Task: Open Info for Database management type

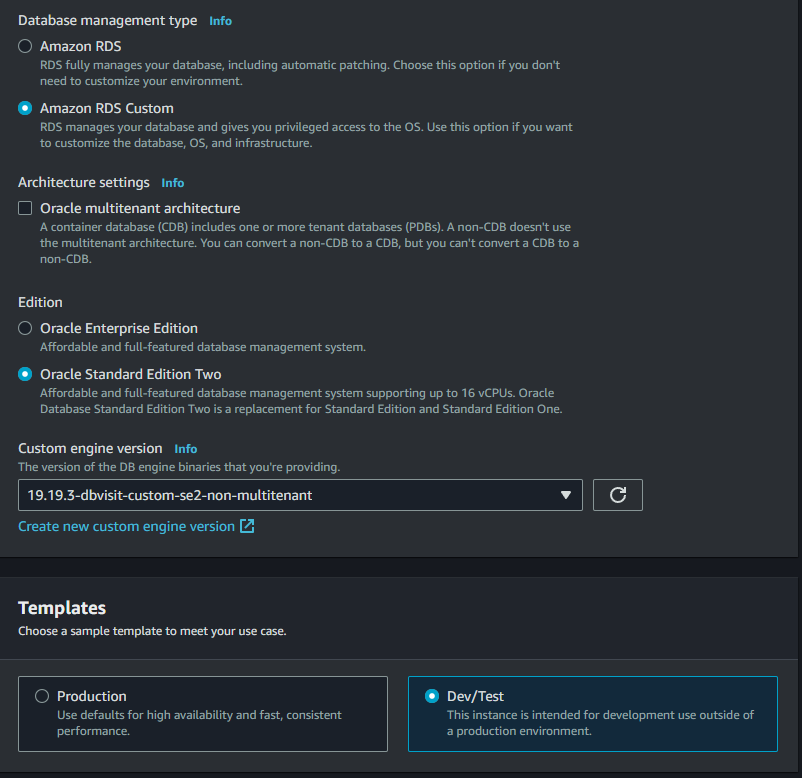Action: tap(220, 21)
